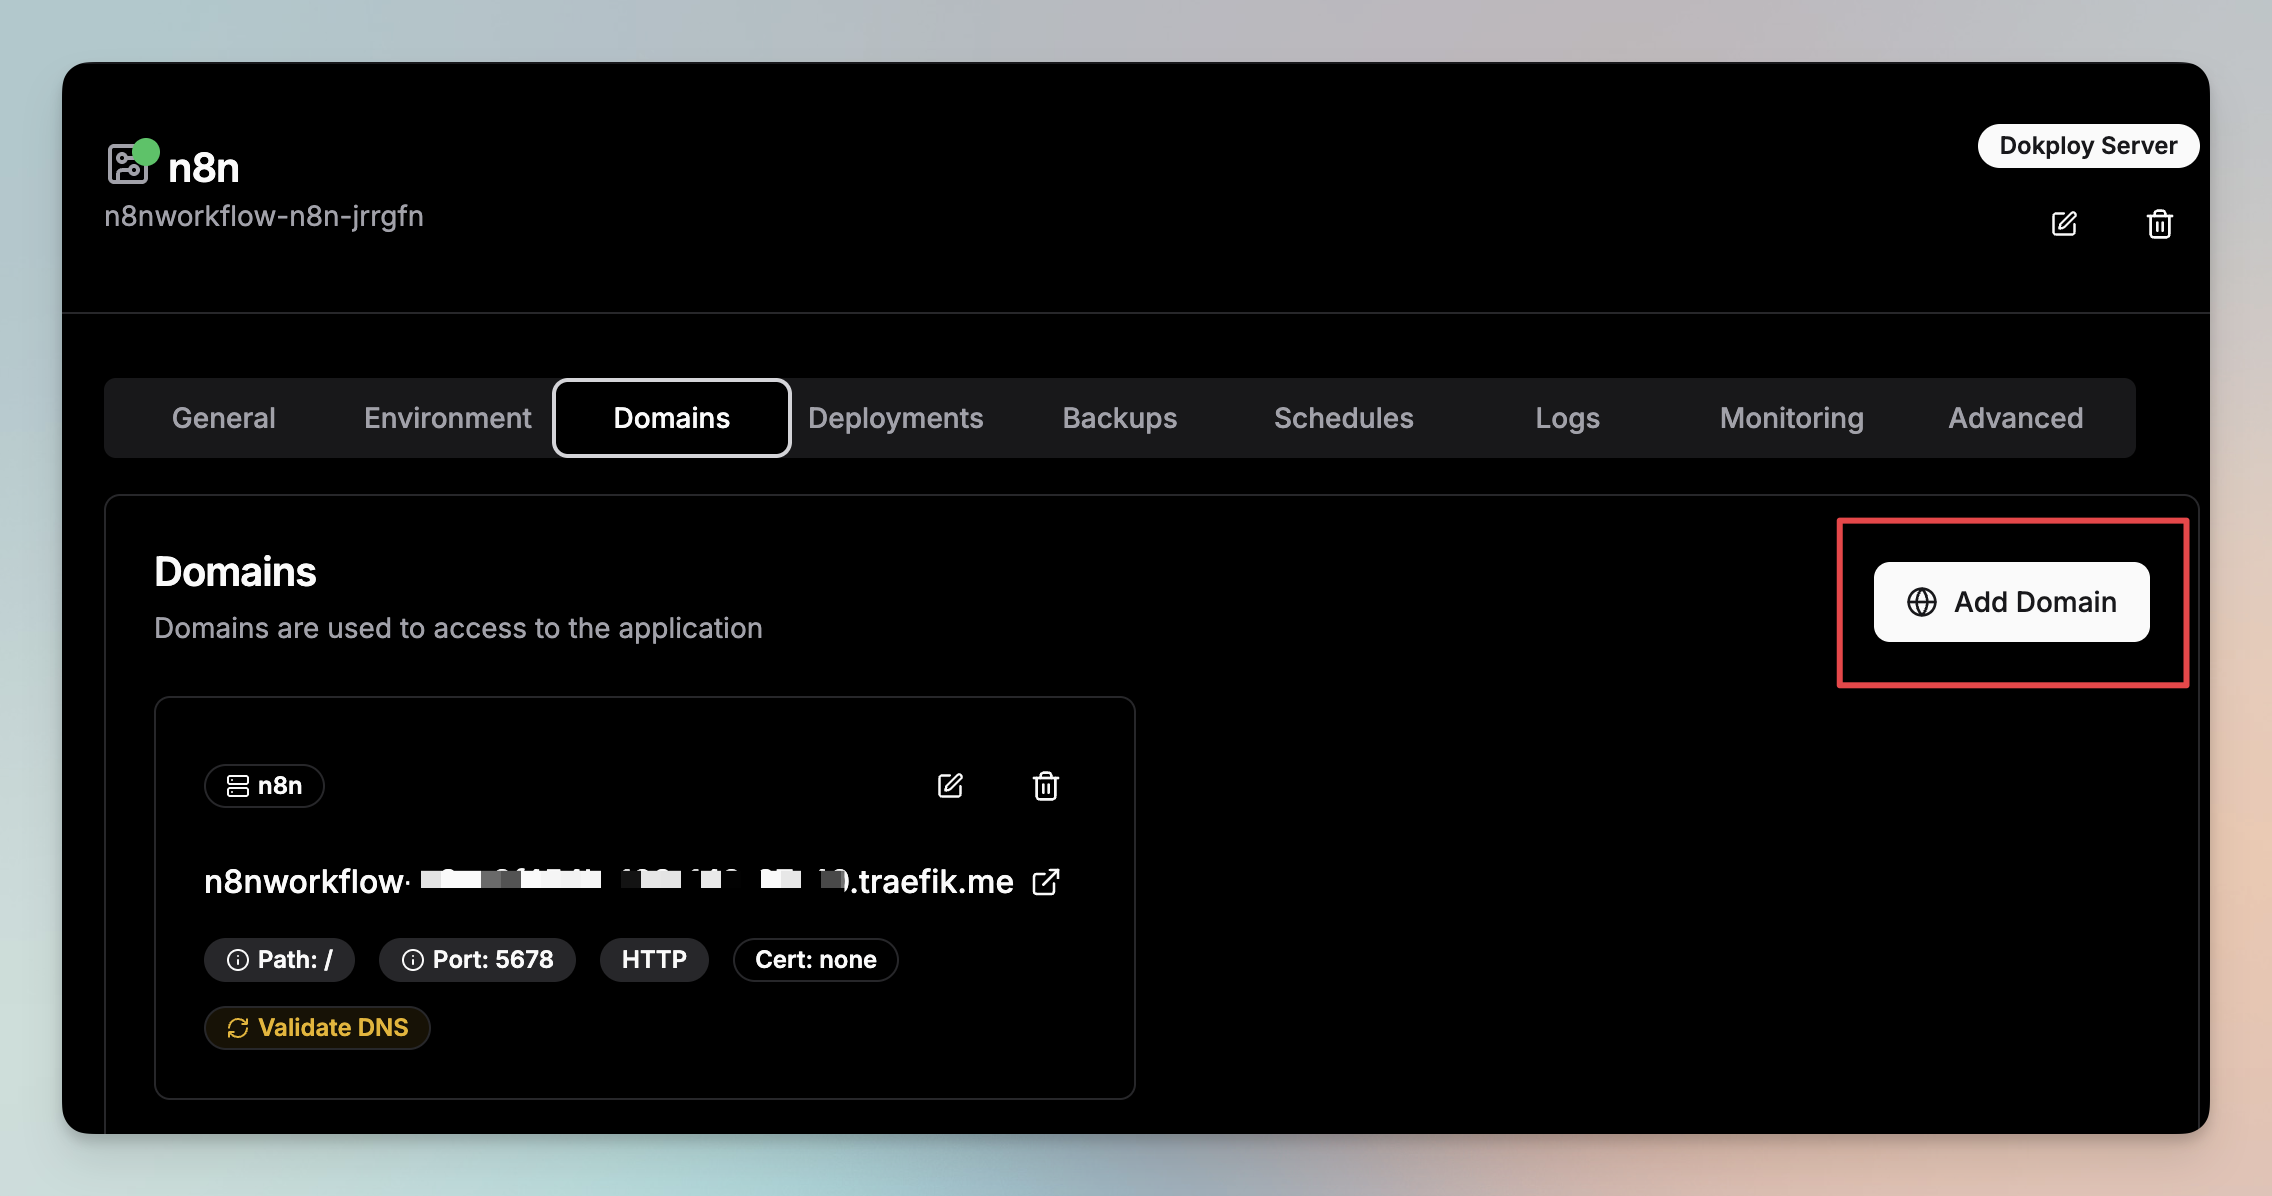The image size is (2272, 1196).
Task: Click the n8n compose service icon
Action: coord(128,164)
